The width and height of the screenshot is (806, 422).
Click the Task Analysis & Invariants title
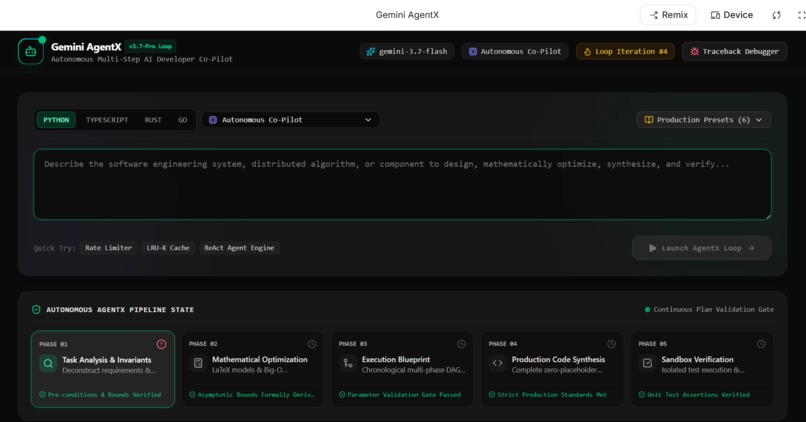107,360
